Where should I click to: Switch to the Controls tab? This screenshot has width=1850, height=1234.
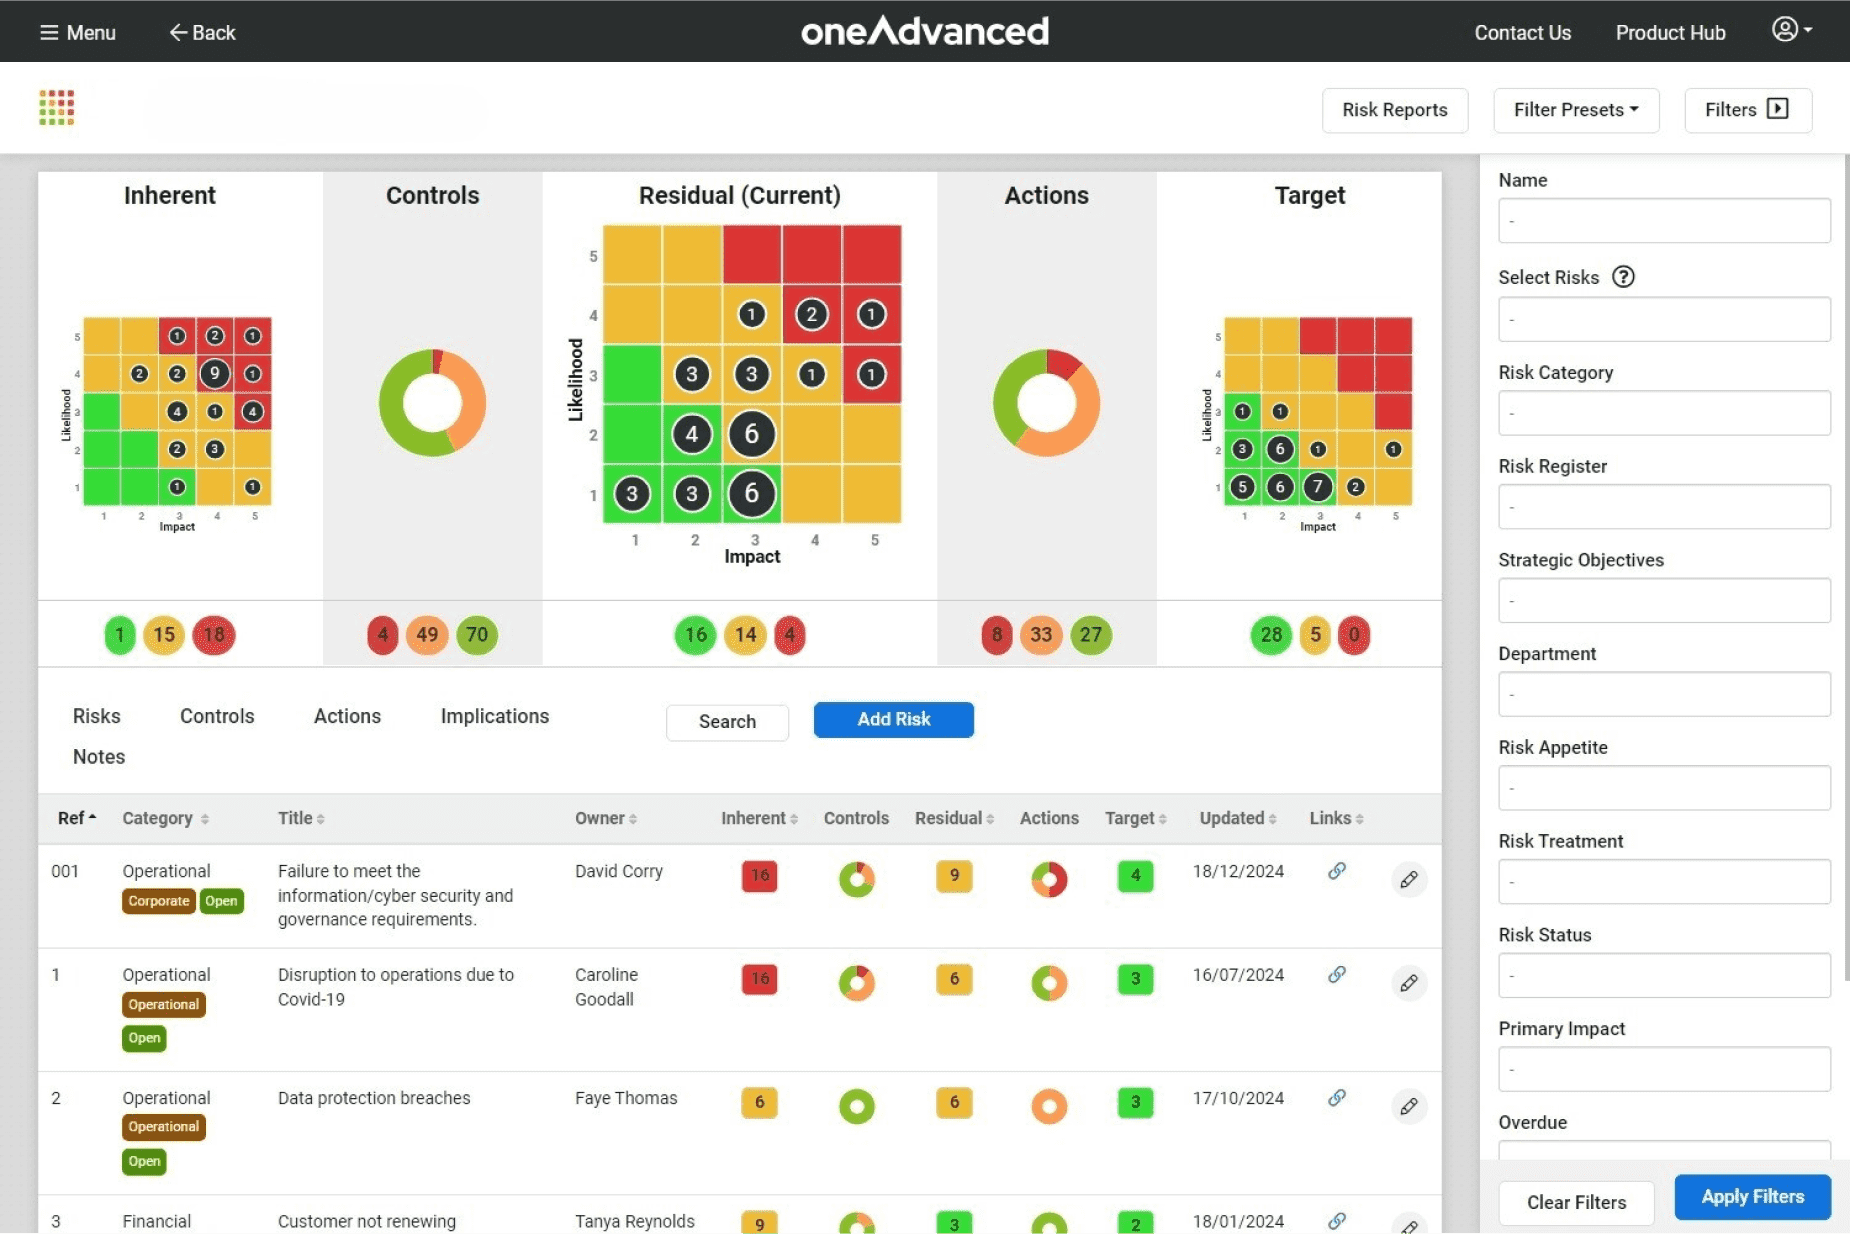(217, 716)
